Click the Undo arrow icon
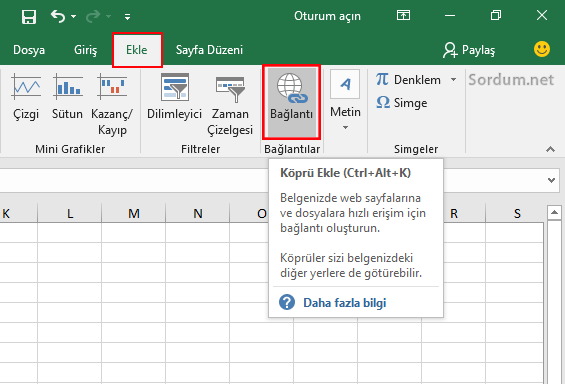This screenshot has height=384, width=565. click(58, 16)
